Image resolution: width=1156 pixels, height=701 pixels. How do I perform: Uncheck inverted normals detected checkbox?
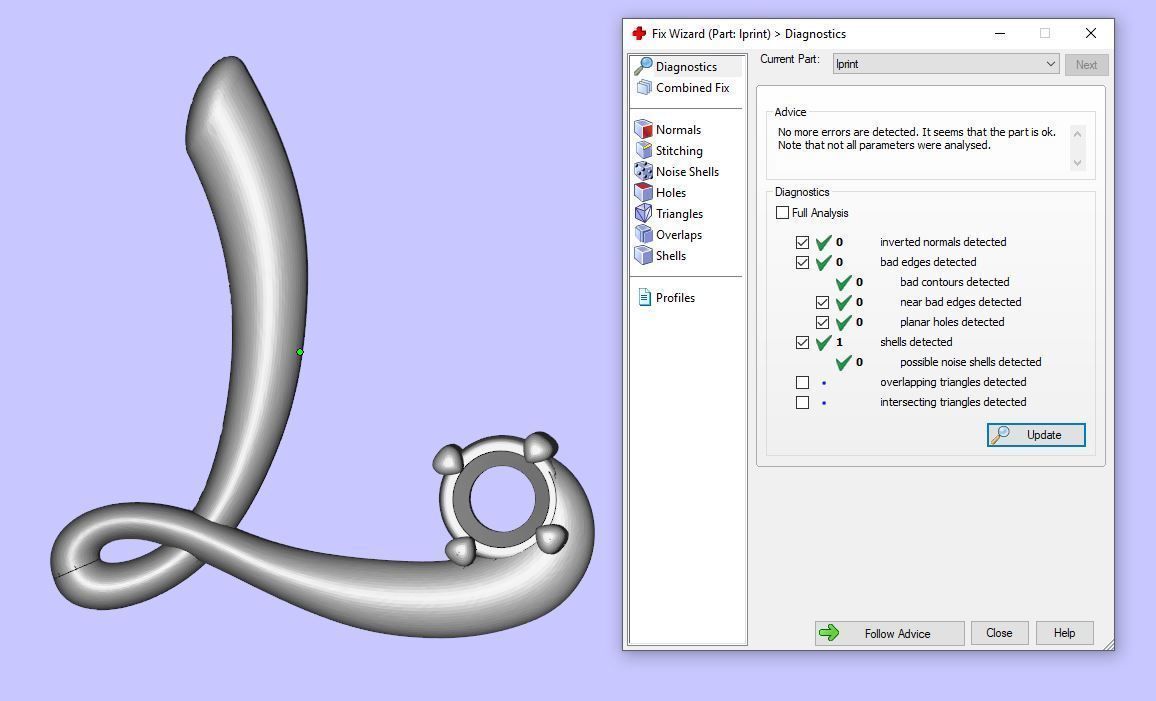pyautogui.click(x=802, y=242)
